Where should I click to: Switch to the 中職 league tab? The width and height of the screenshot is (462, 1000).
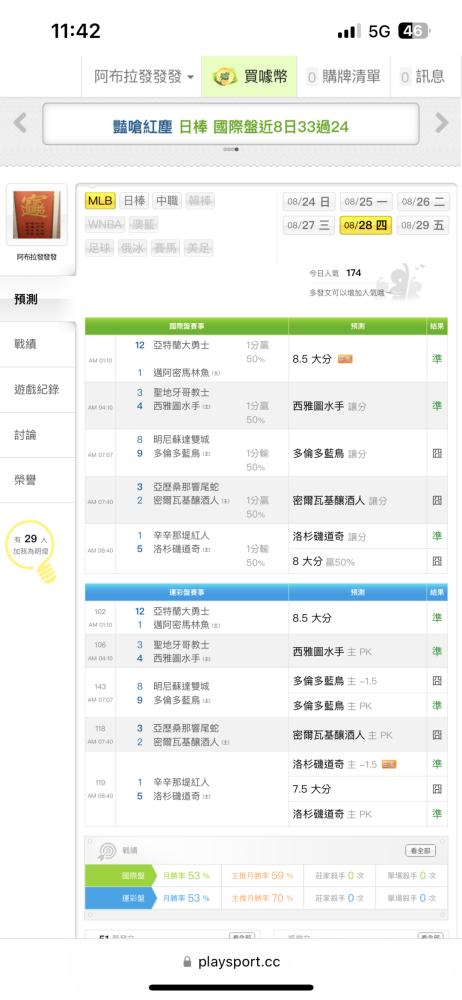[167, 201]
